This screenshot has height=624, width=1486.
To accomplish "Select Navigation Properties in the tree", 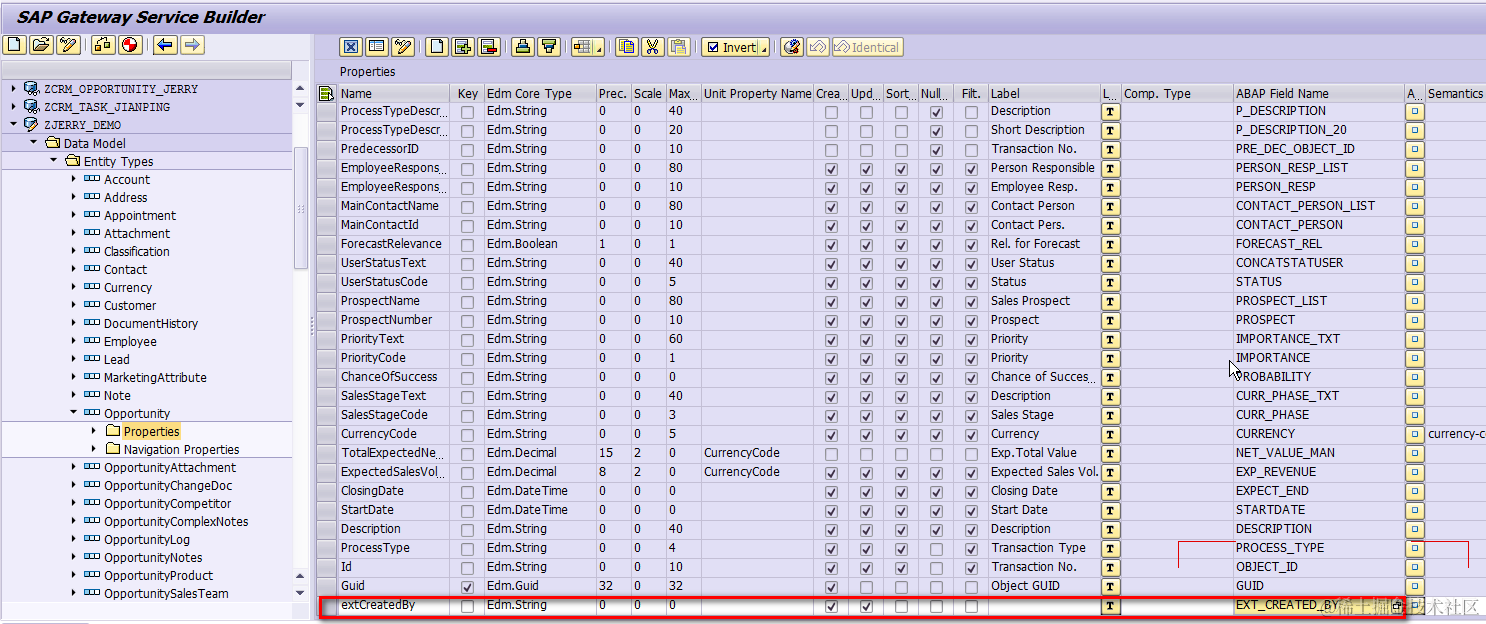I will pos(181,450).
